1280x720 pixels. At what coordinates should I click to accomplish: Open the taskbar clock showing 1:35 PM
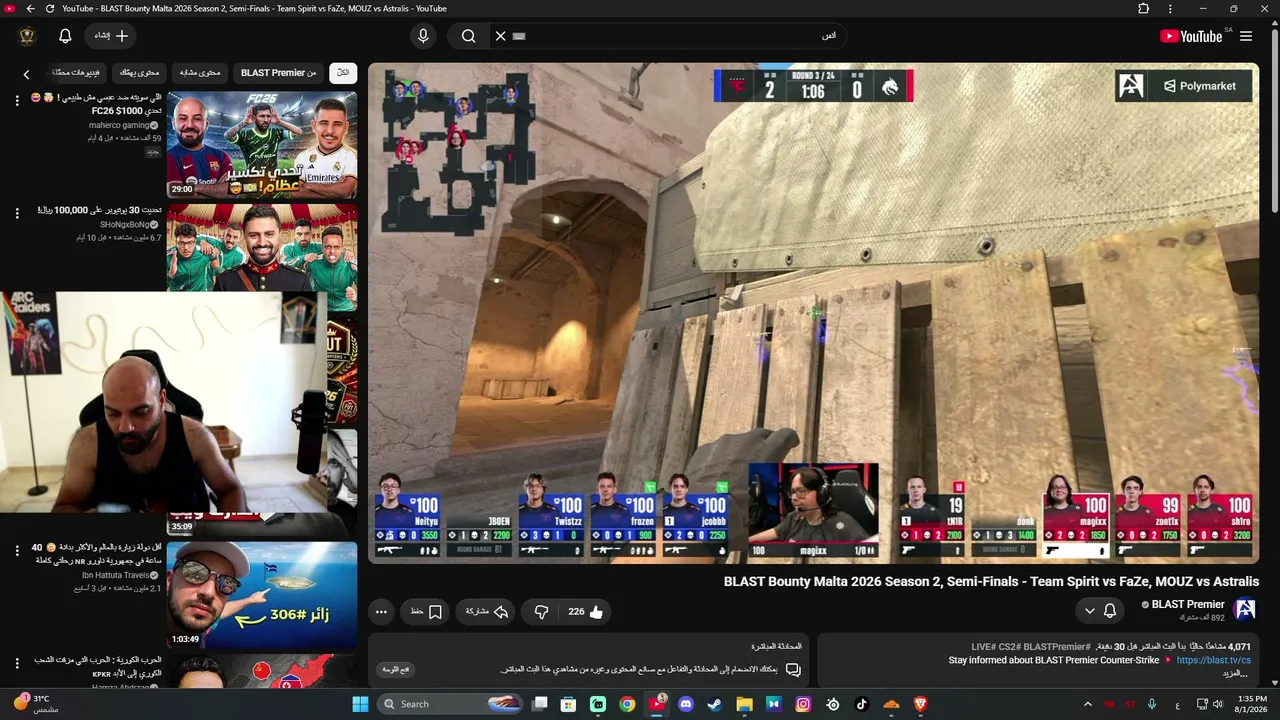1252,704
